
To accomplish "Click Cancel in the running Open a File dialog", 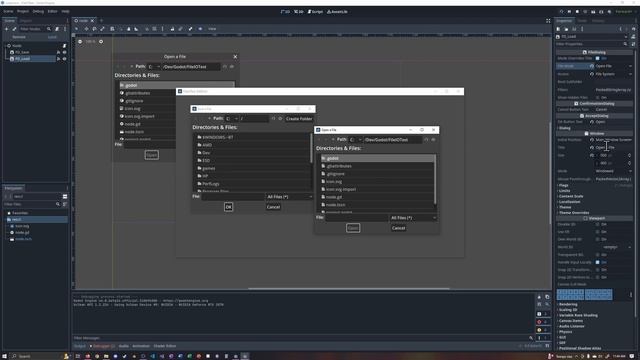I will 398,228.
